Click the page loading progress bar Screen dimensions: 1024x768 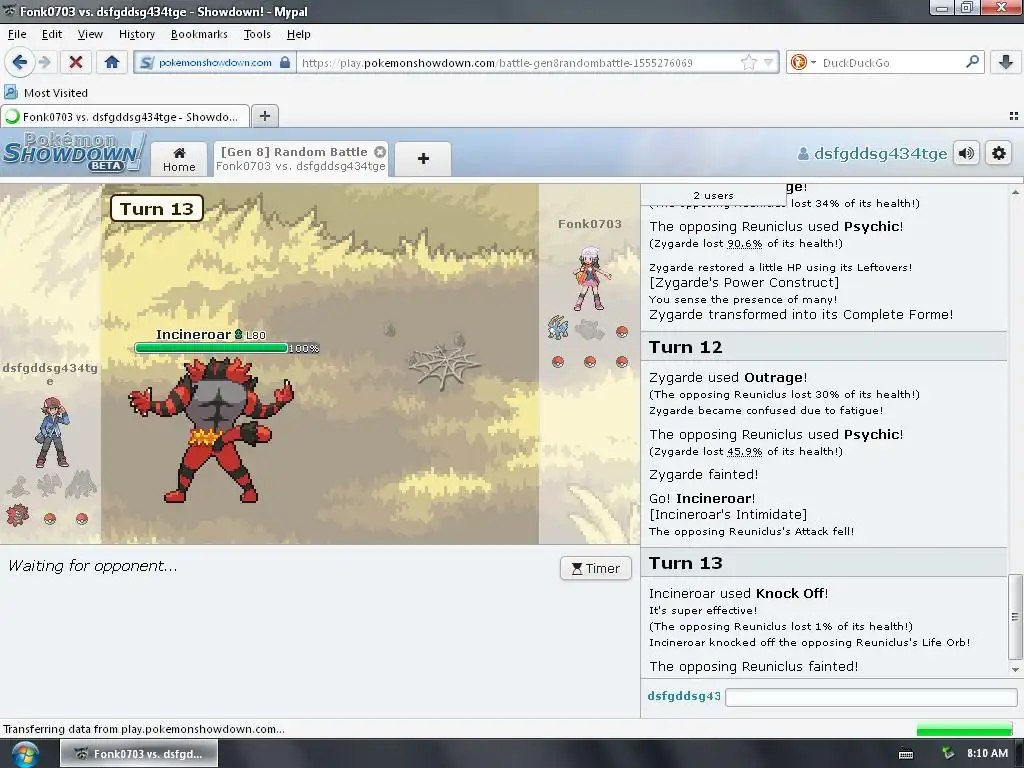(965, 729)
